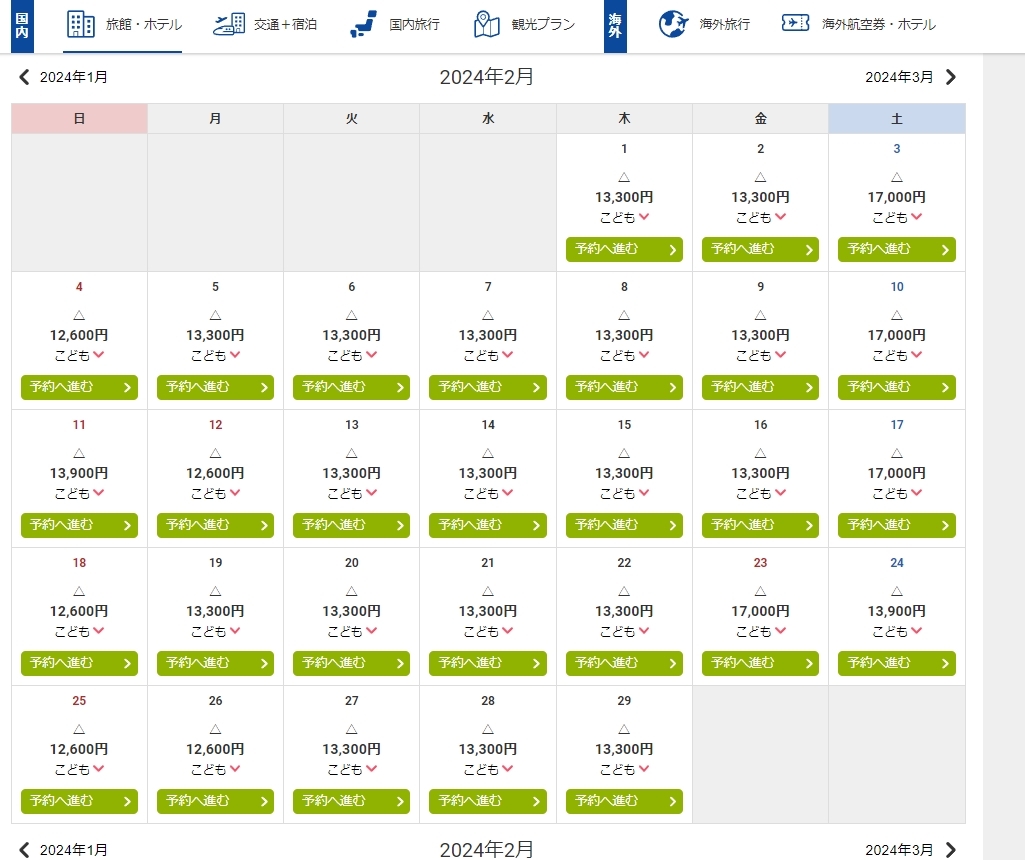Go to 2024年3月 via top link

tap(898, 77)
